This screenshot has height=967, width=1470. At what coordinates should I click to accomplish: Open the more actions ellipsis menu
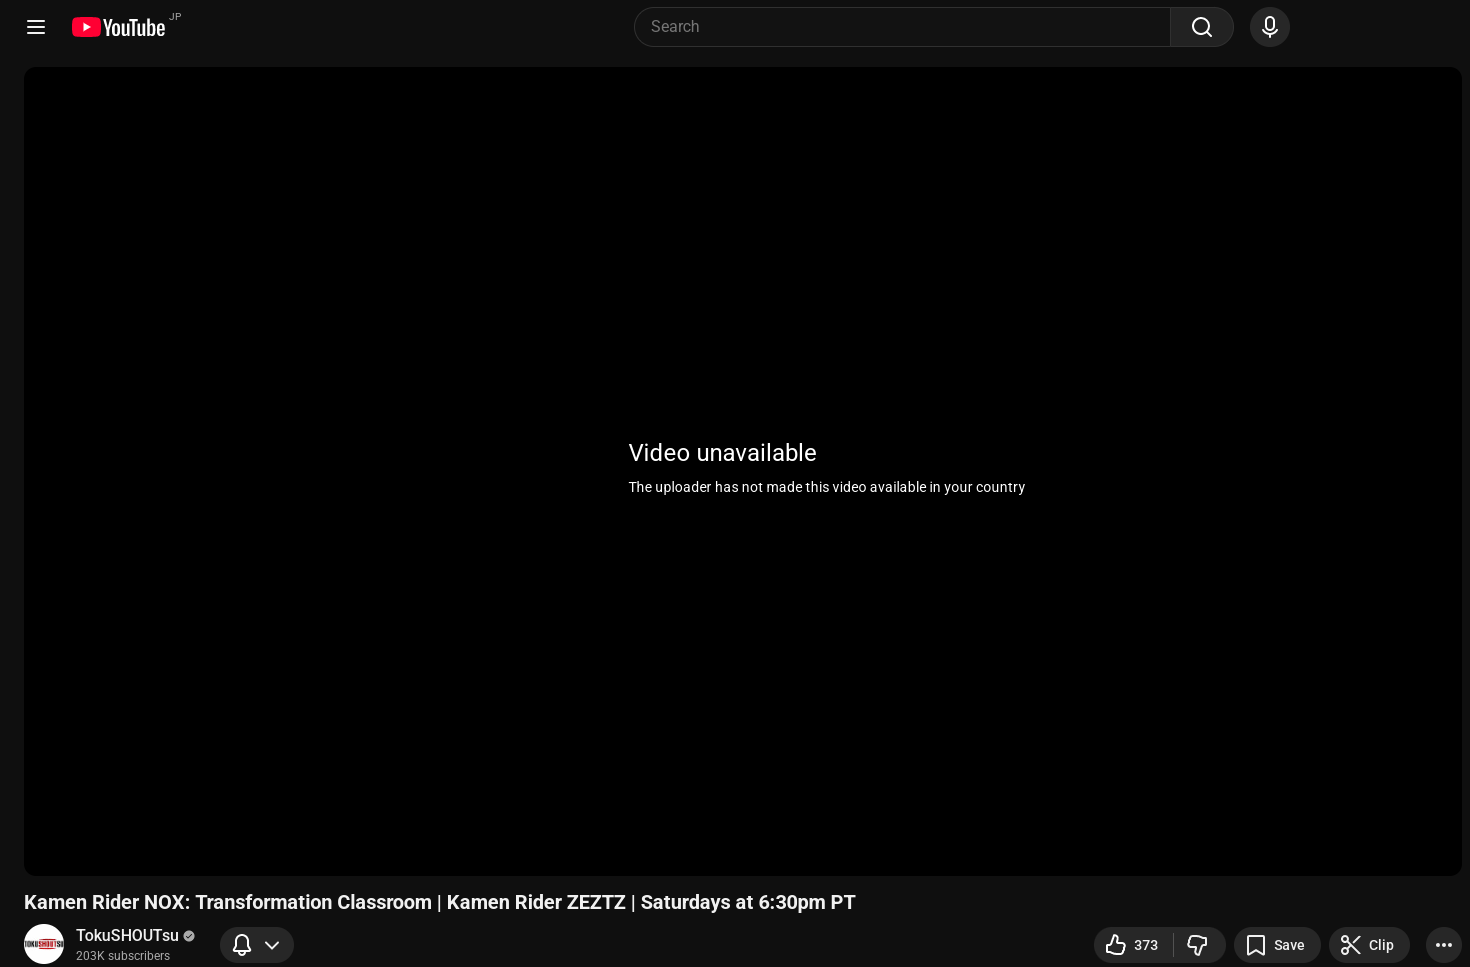pyautogui.click(x=1444, y=945)
